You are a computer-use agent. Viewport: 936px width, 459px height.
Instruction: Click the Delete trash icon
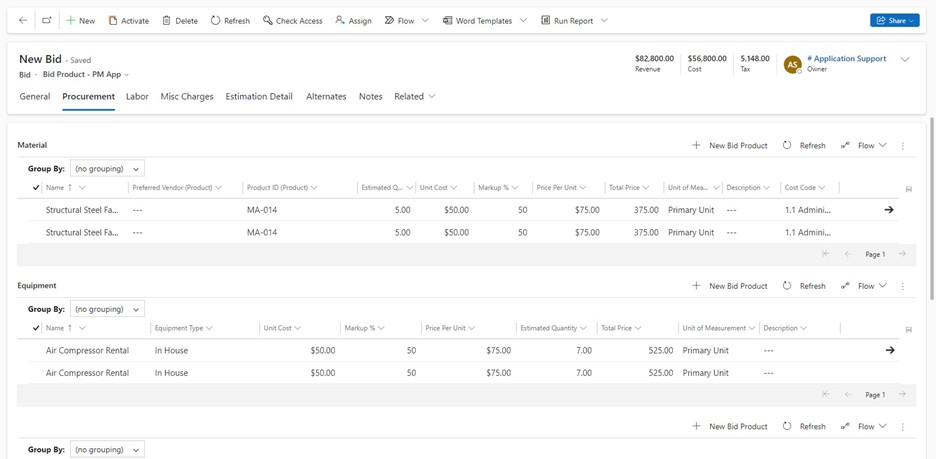pyautogui.click(x=180, y=20)
